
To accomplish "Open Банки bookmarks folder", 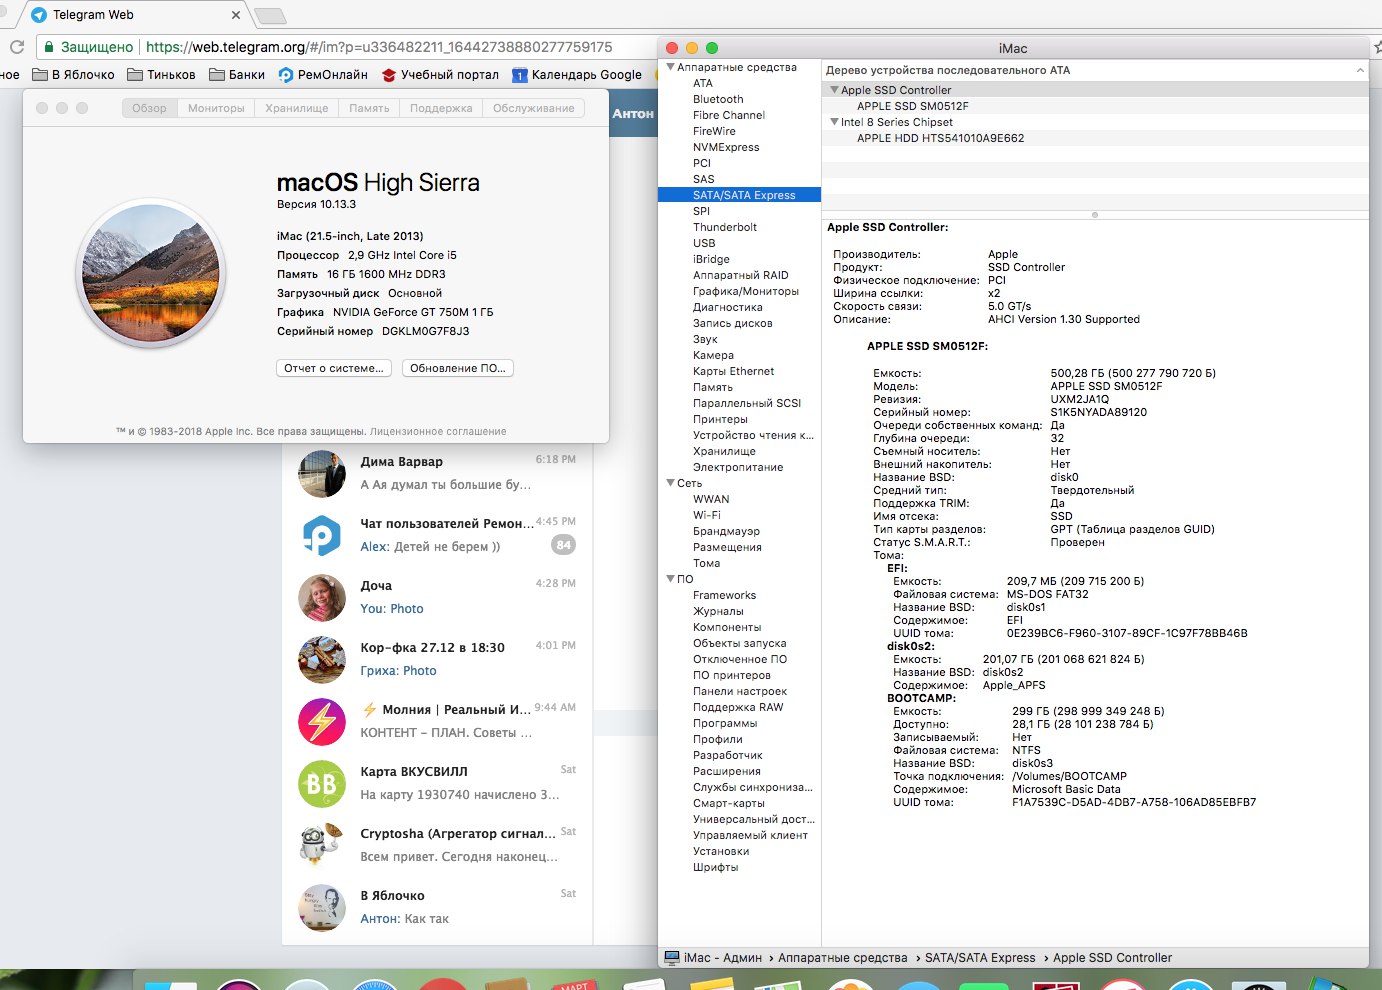I will (237, 75).
